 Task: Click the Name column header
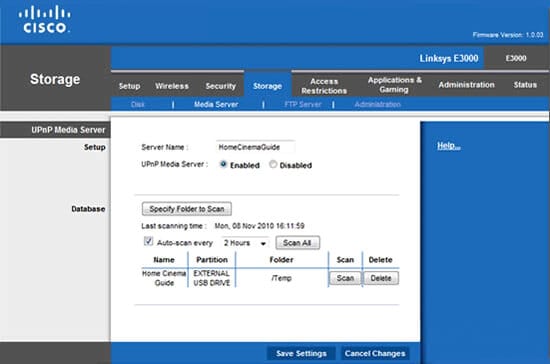tap(164, 260)
